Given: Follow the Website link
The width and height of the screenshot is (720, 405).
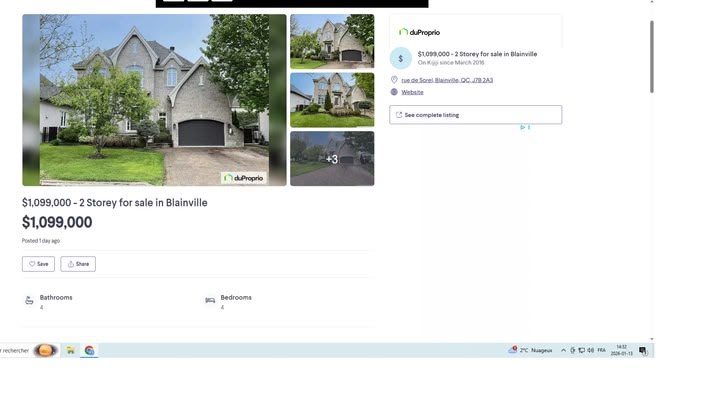Looking at the screenshot, I should coord(412,92).
